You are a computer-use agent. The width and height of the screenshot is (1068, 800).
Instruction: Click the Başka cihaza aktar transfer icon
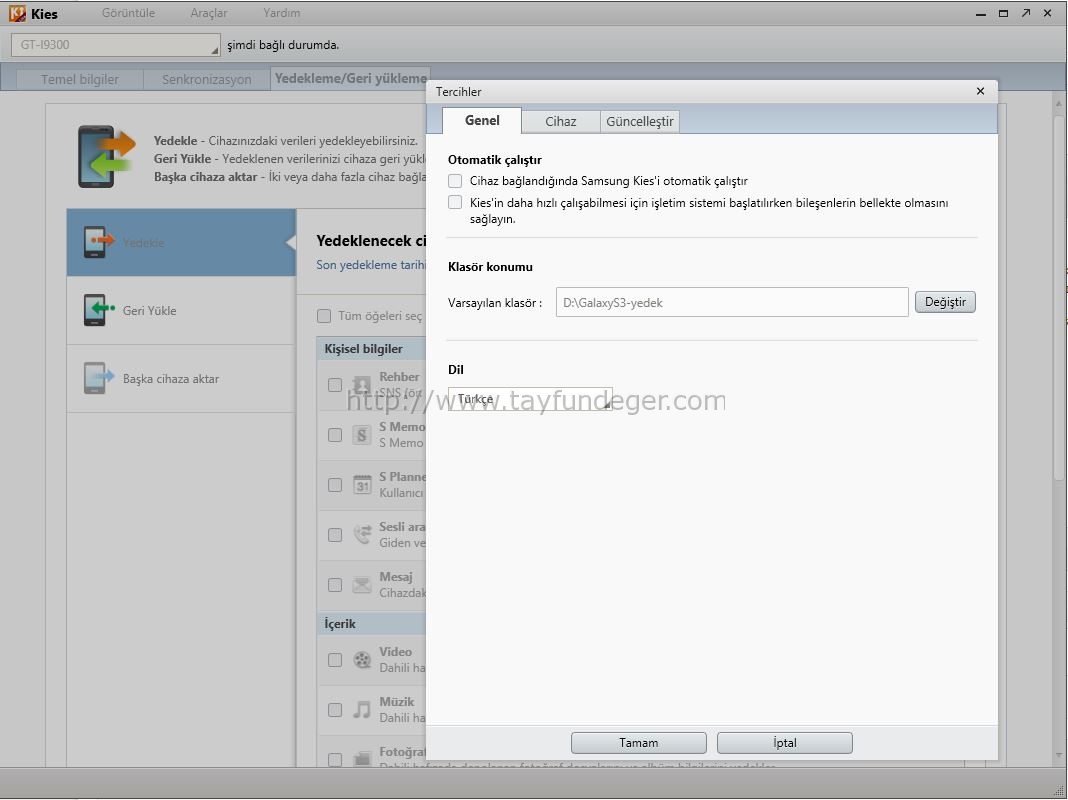coord(98,379)
